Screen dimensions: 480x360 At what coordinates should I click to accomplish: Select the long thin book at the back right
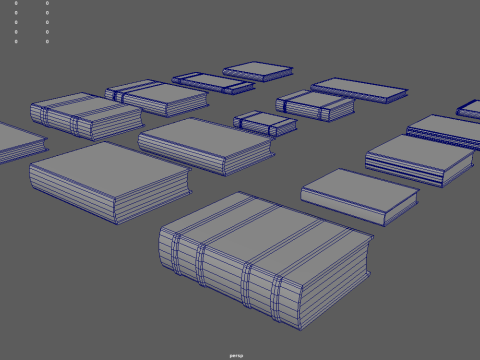(x=359, y=90)
